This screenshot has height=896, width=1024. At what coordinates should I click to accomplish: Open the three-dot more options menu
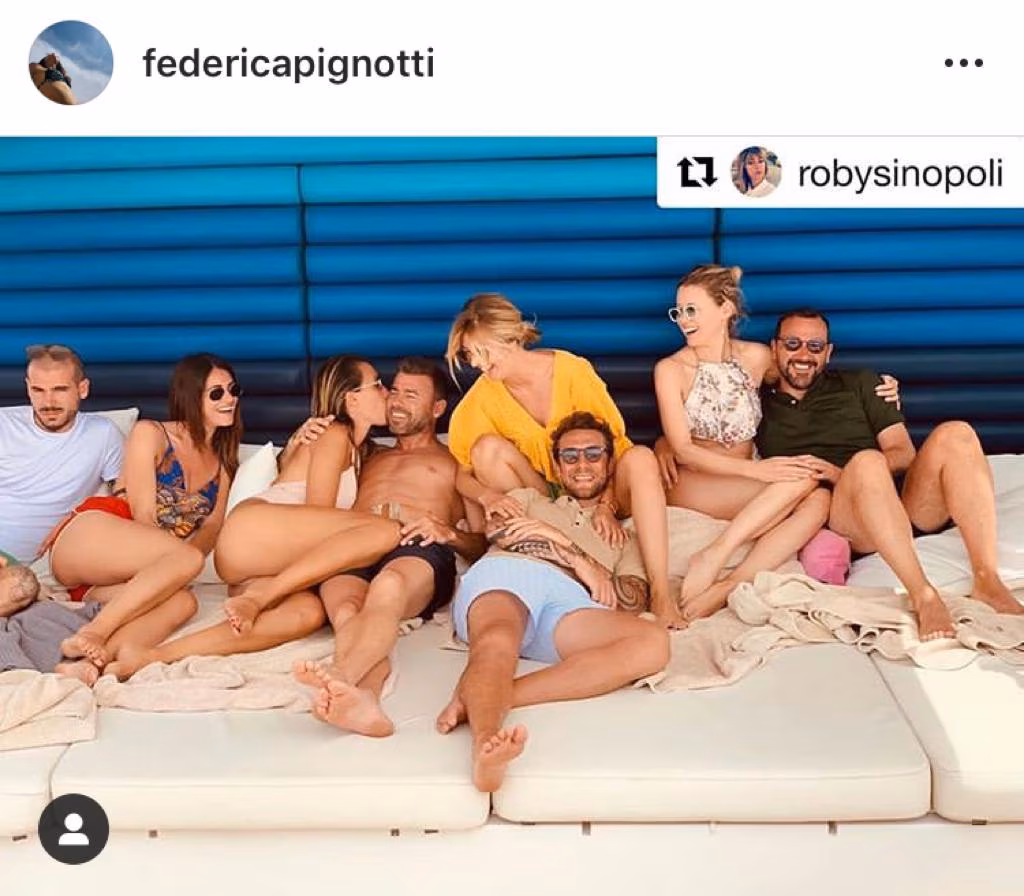964,63
